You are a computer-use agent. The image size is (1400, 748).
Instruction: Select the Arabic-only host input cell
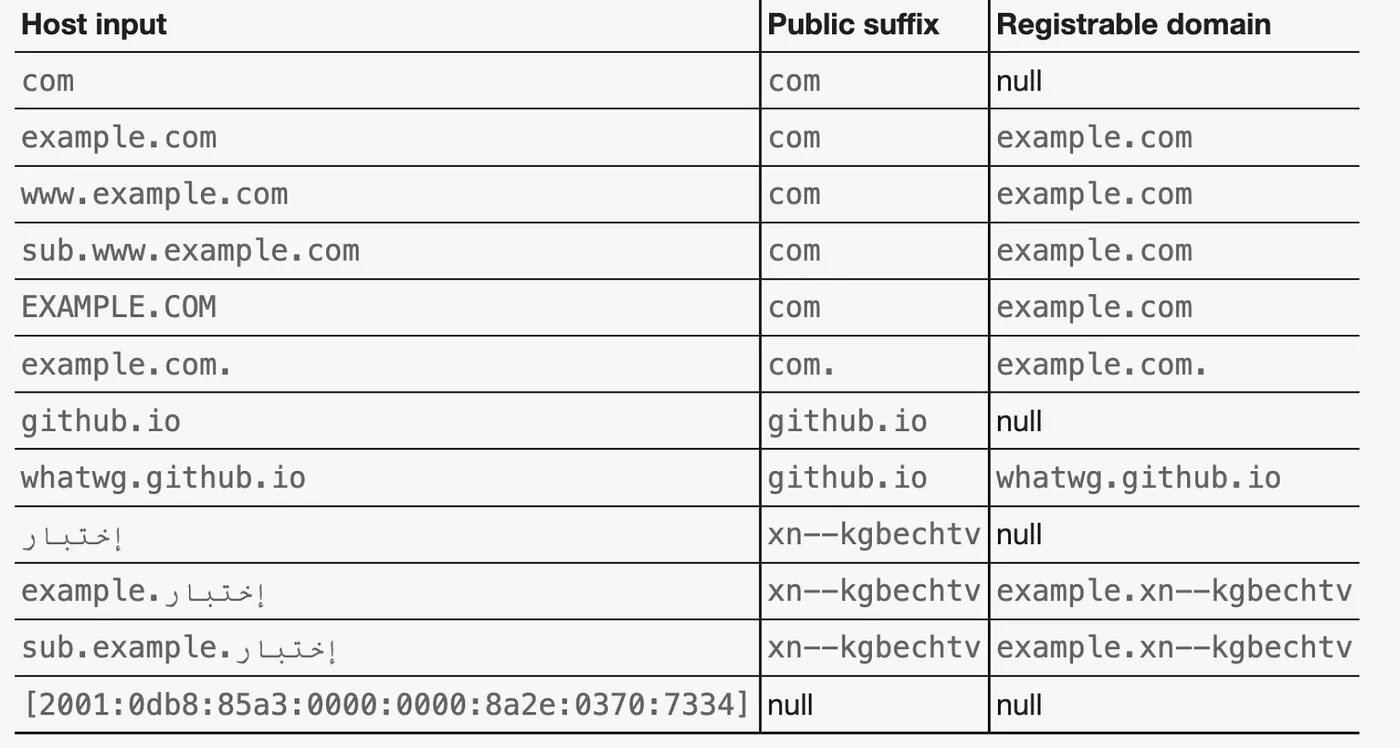coord(72,536)
